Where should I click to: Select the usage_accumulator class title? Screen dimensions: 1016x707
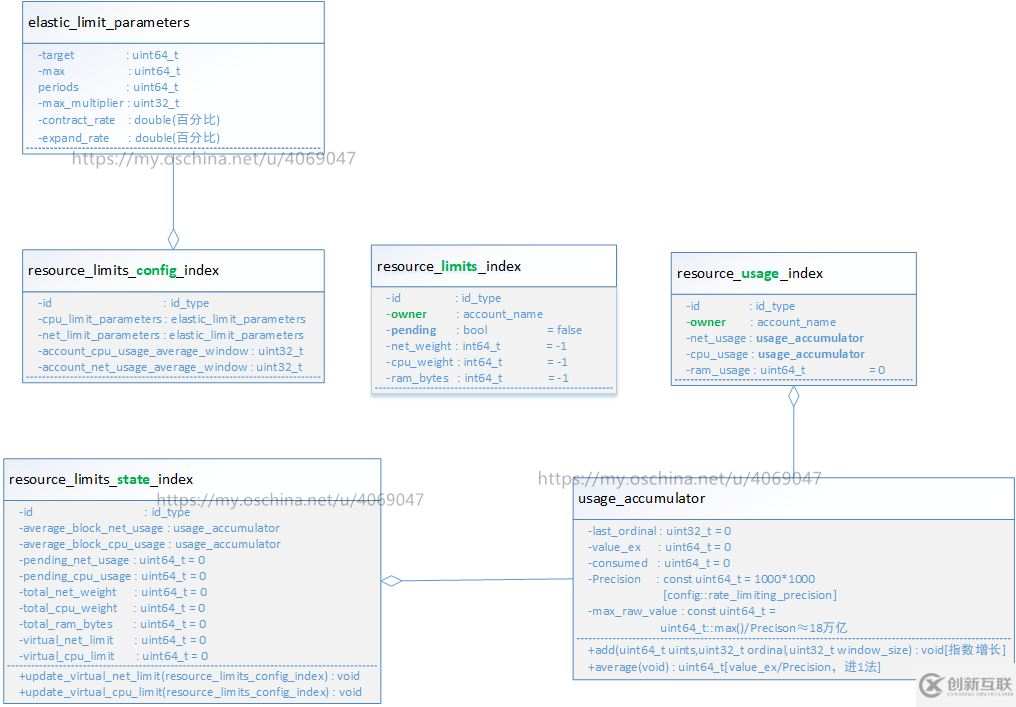(x=641, y=498)
